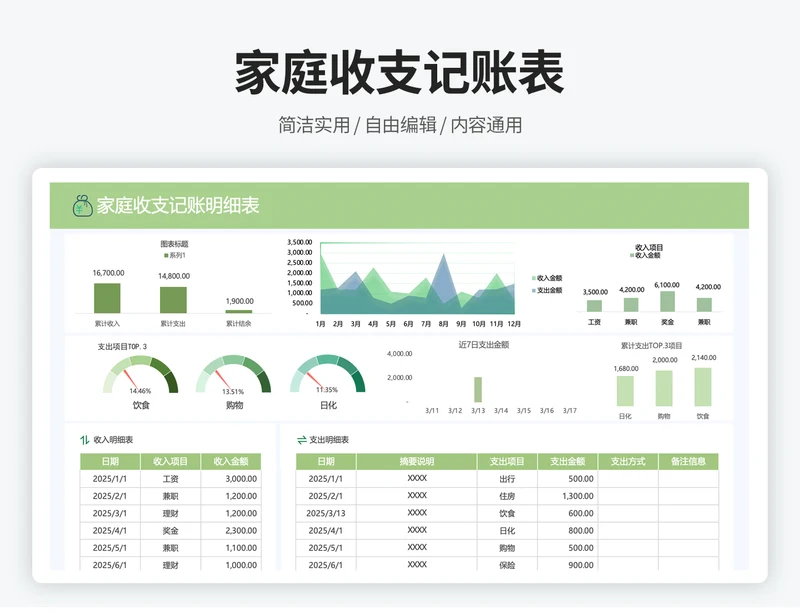
Task: Click the 支出金额 legend entry of area chart
Action: 547,290
